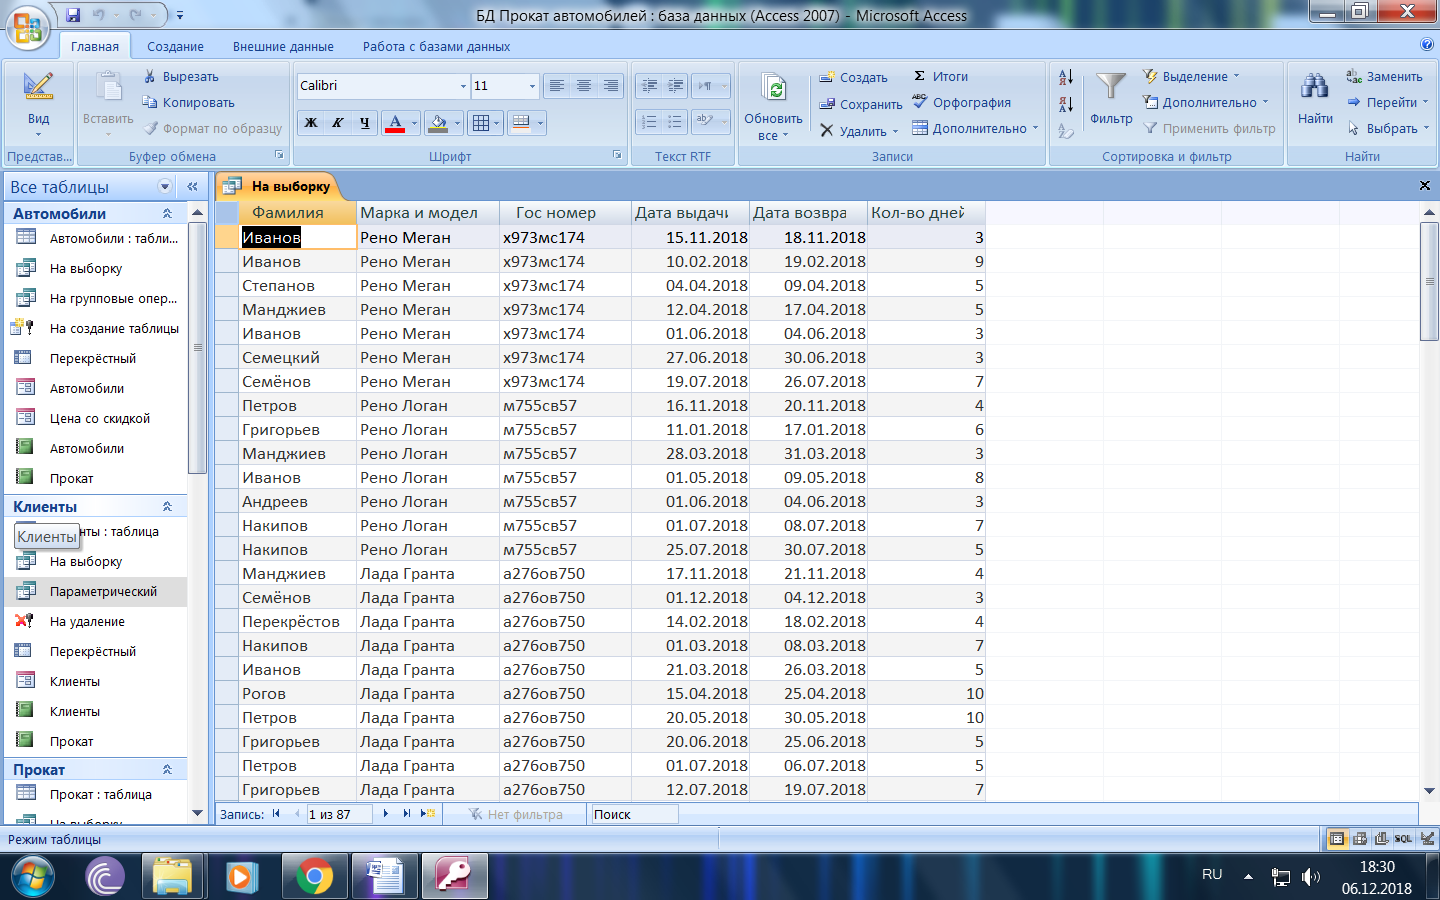Open Records Дополнительно dropdown
Viewport: 1440px width, 900px height.
pyautogui.click(x=975, y=128)
